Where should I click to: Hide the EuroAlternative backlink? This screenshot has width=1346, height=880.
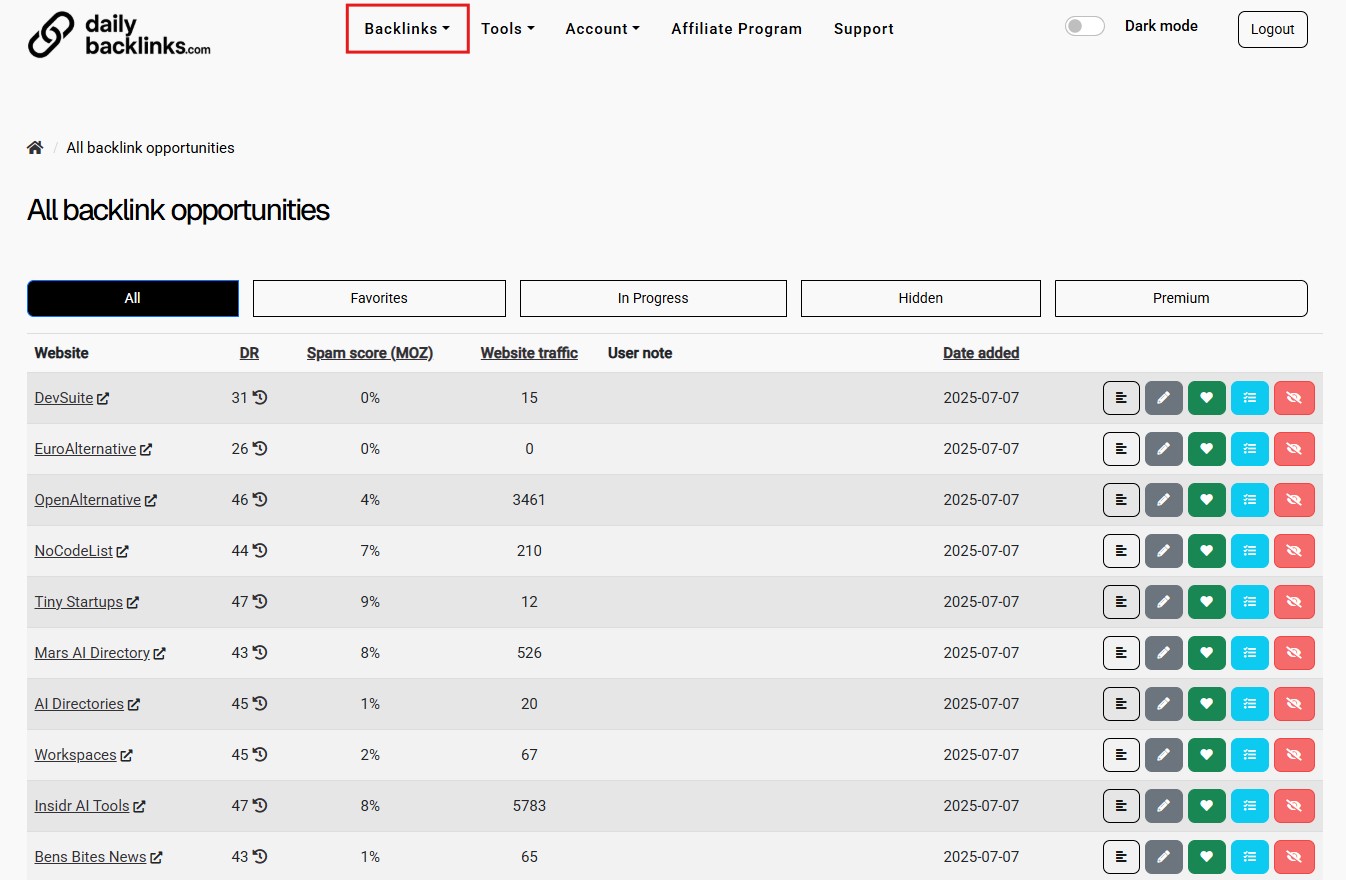pos(1294,449)
